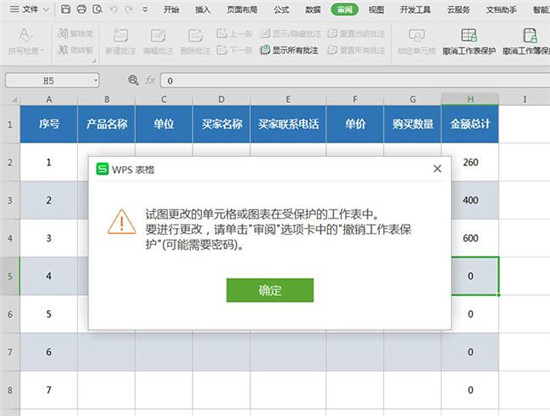The width and height of the screenshot is (550, 416).
Task: Click the 新建批注 new comment icon
Action: point(121,35)
